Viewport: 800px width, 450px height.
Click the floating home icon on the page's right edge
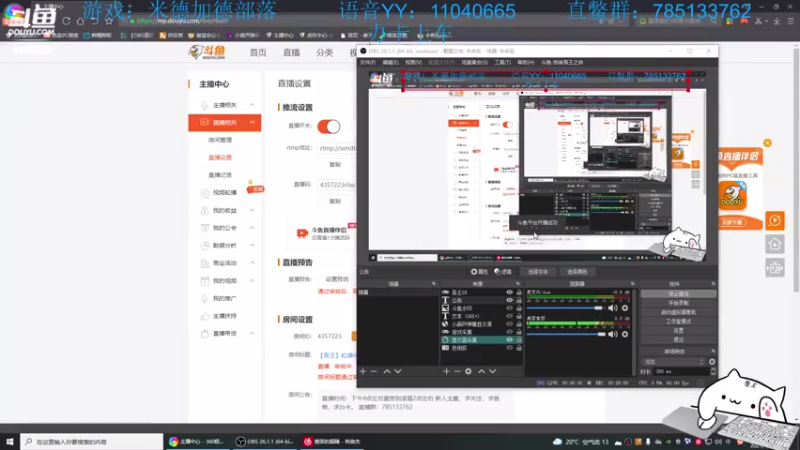tap(774, 244)
